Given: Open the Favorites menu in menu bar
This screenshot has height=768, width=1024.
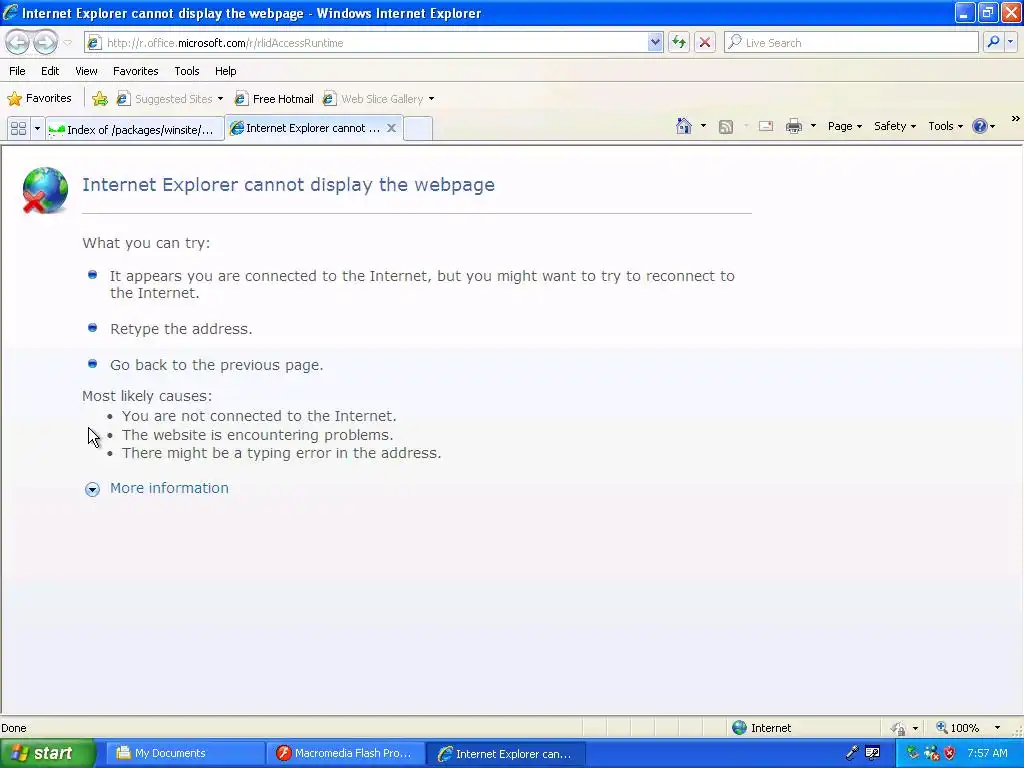Looking at the screenshot, I should tap(135, 71).
